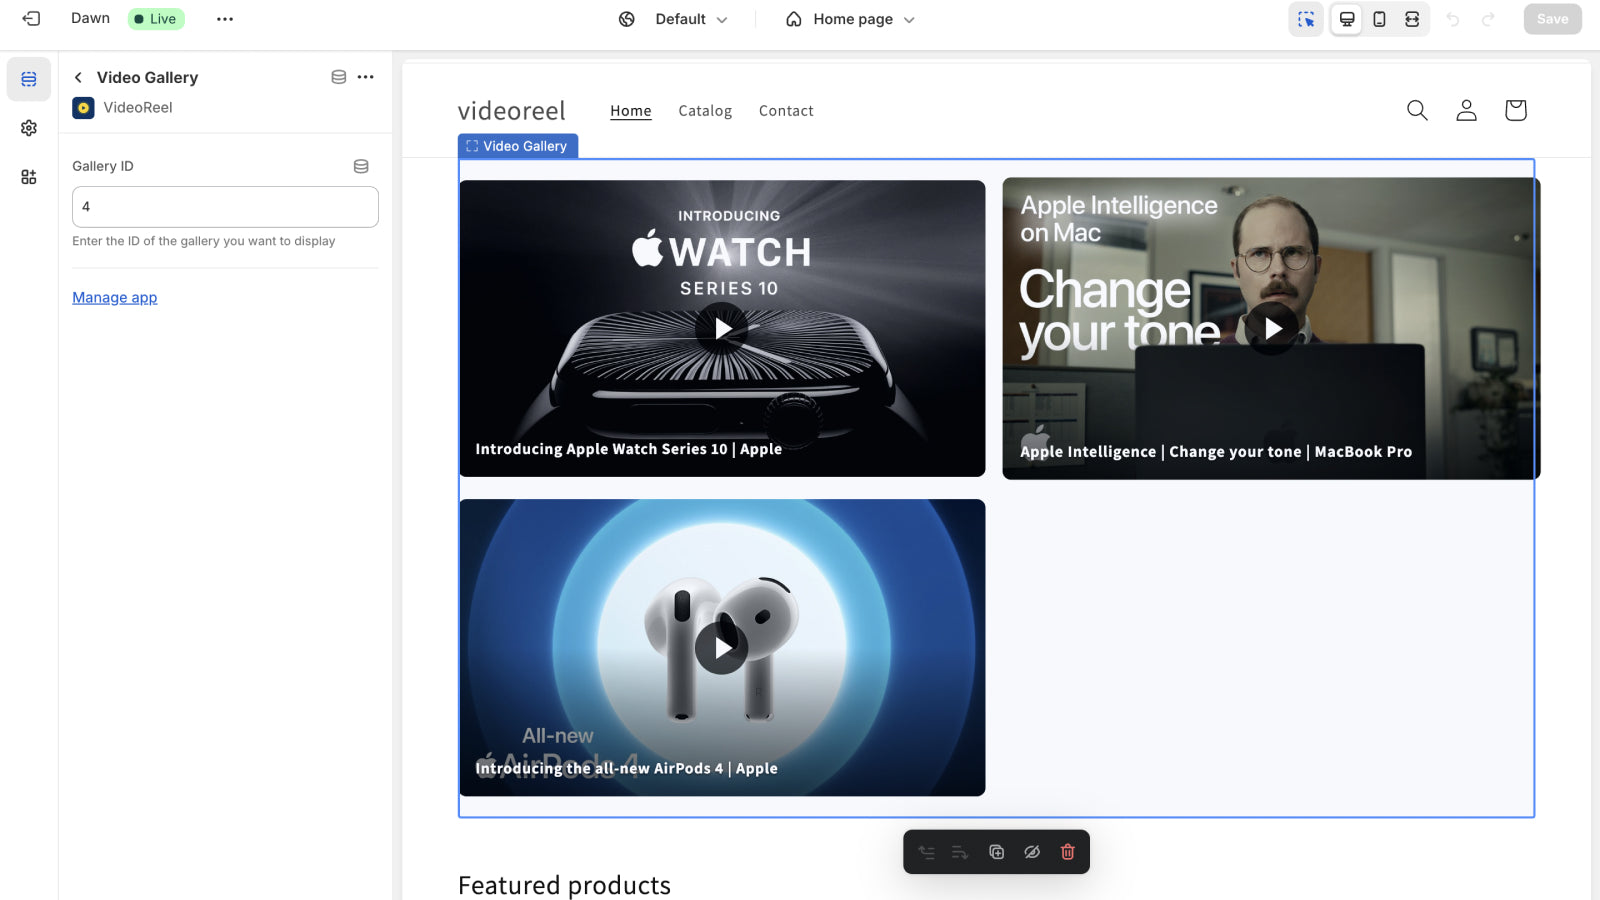
Task: Switch preview to mobile view
Action: 1381,19
